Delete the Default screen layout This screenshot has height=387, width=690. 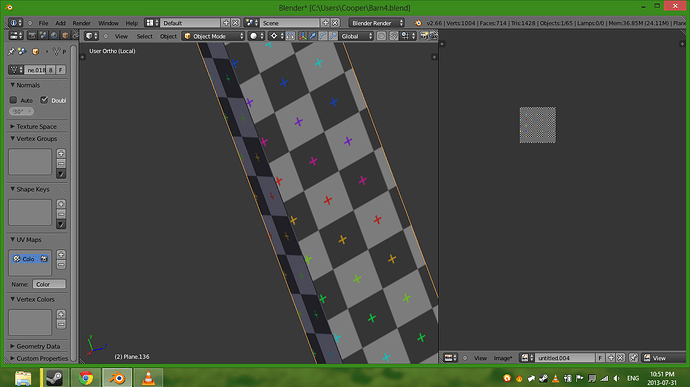[x=235, y=23]
